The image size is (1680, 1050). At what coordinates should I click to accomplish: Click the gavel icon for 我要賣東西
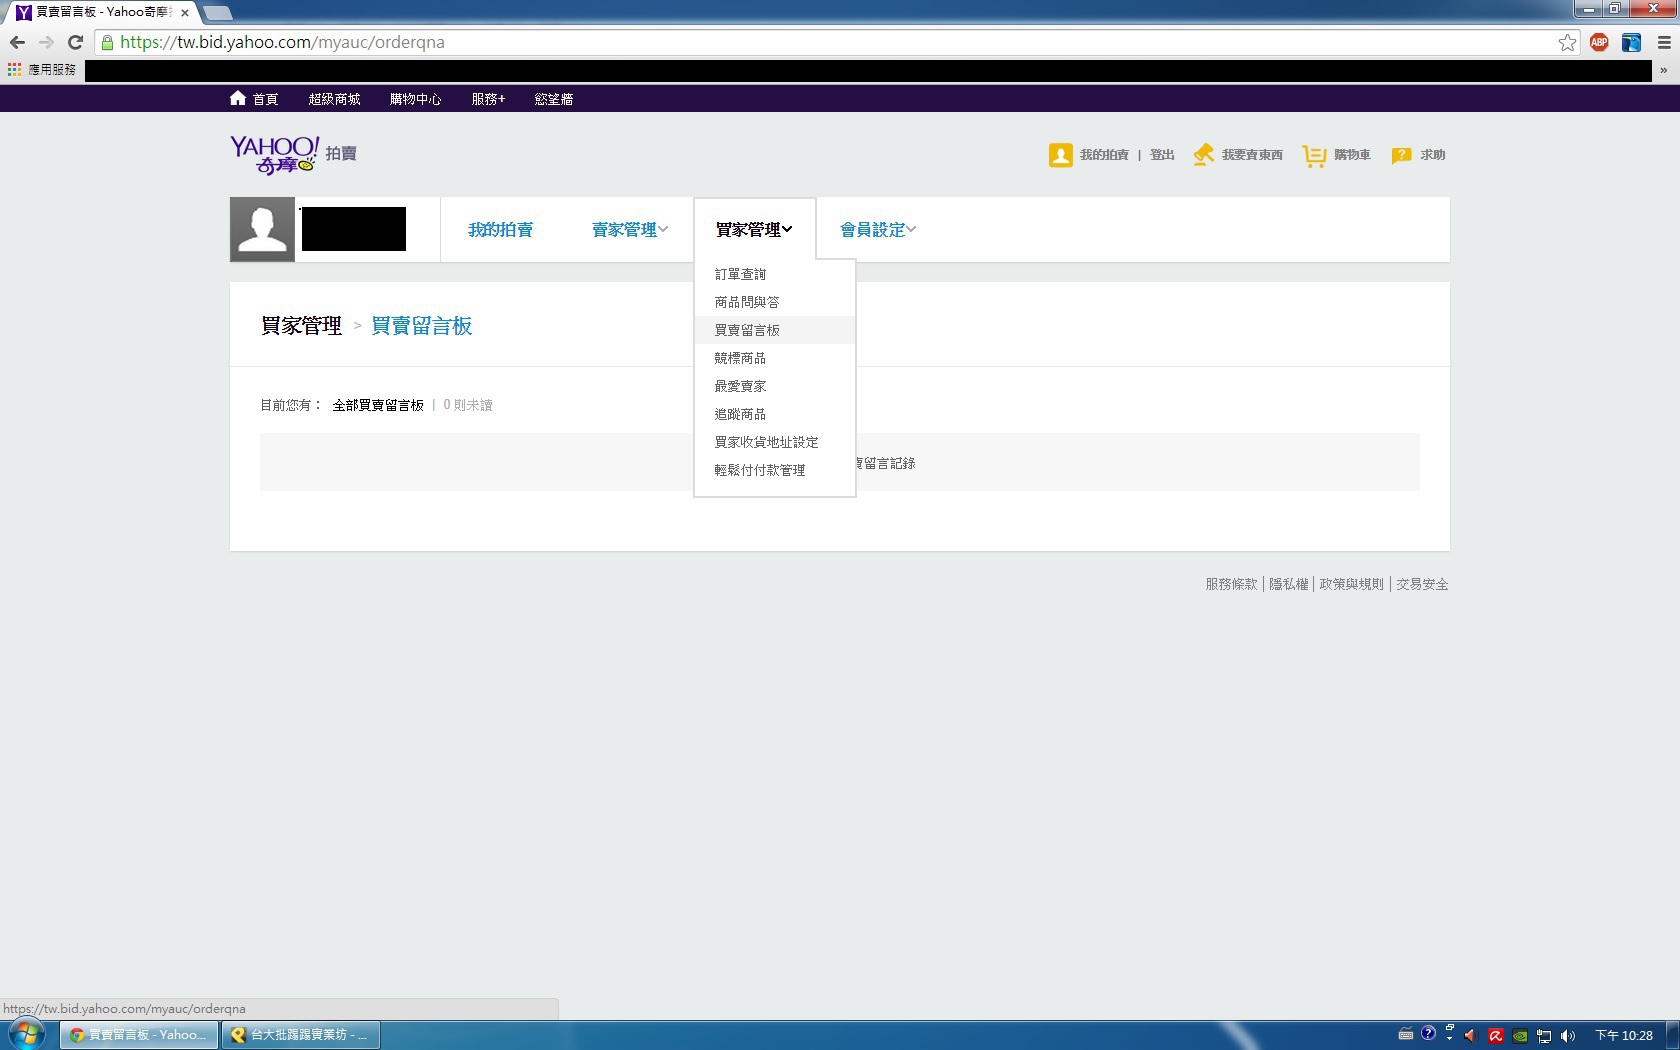point(1204,155)
